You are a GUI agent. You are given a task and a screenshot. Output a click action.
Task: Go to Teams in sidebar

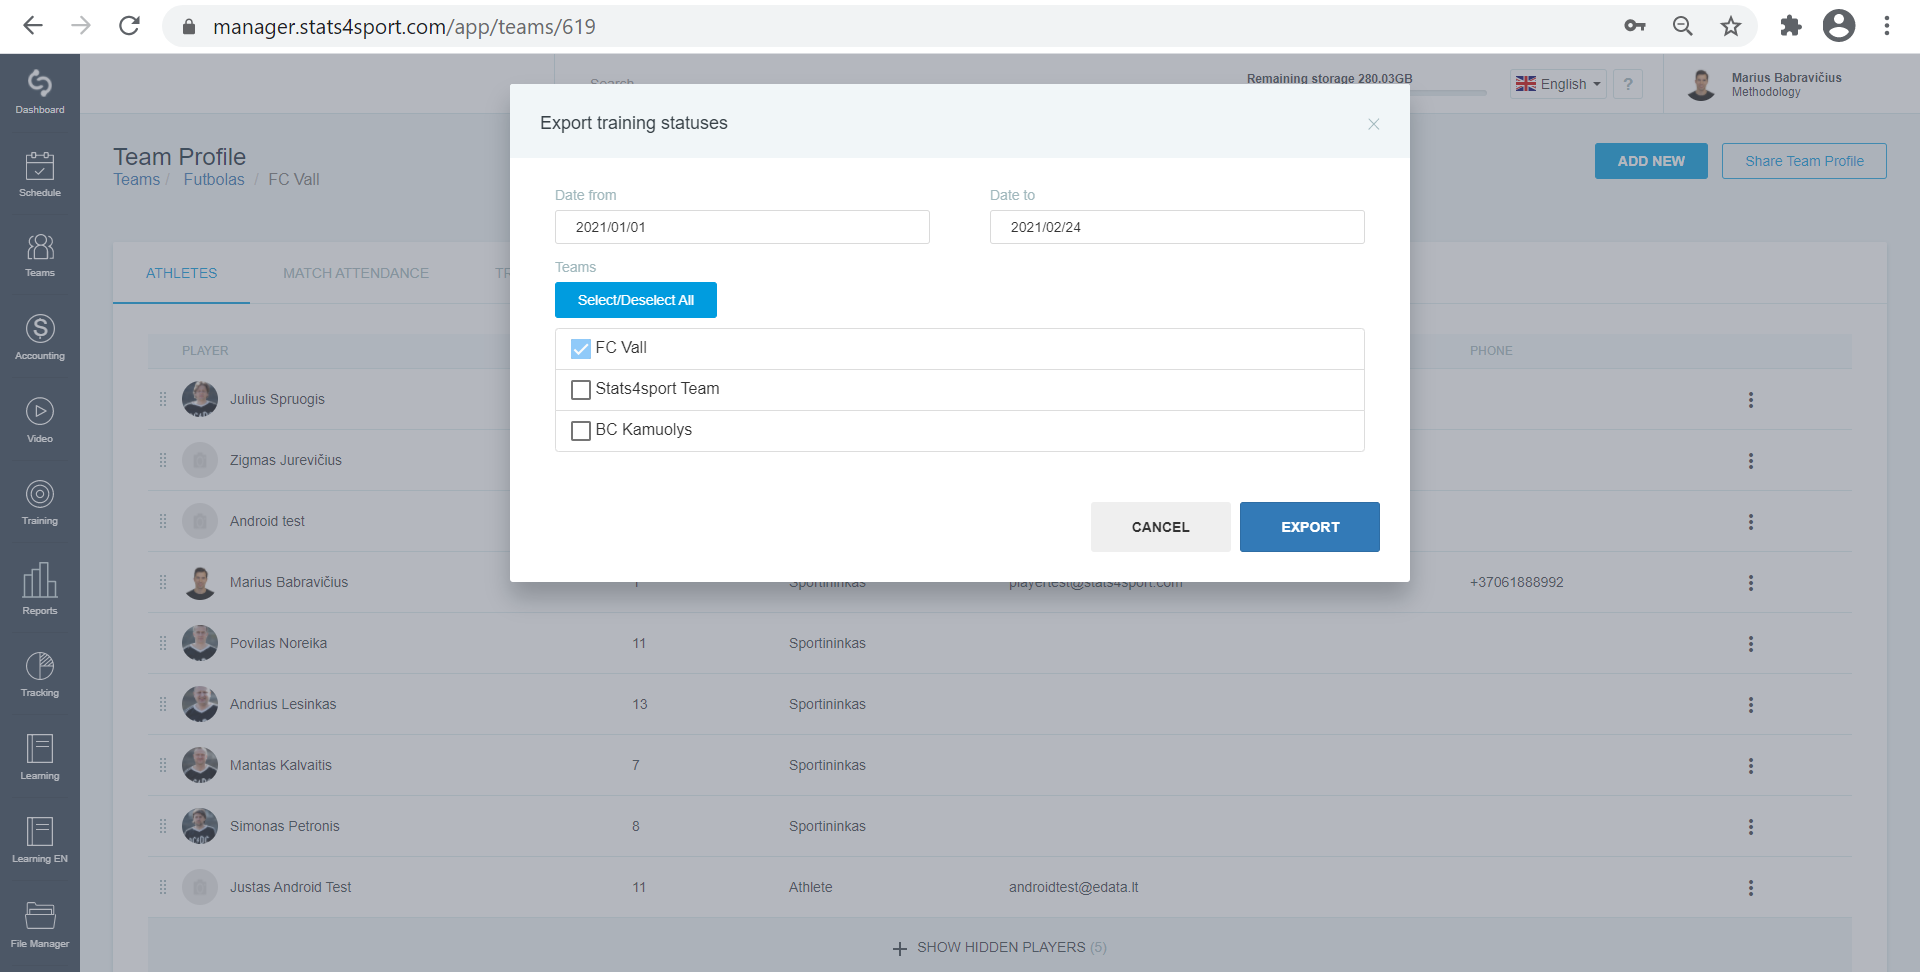click(x=40, y=255)
